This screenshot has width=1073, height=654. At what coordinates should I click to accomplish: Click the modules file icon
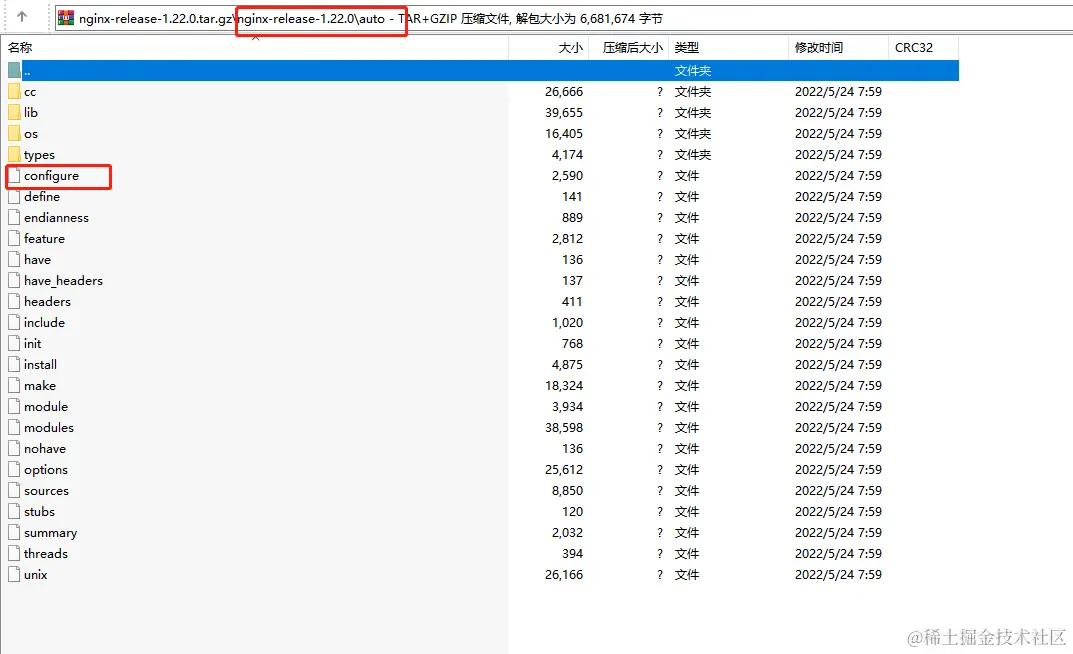click(x=14, y=428)
